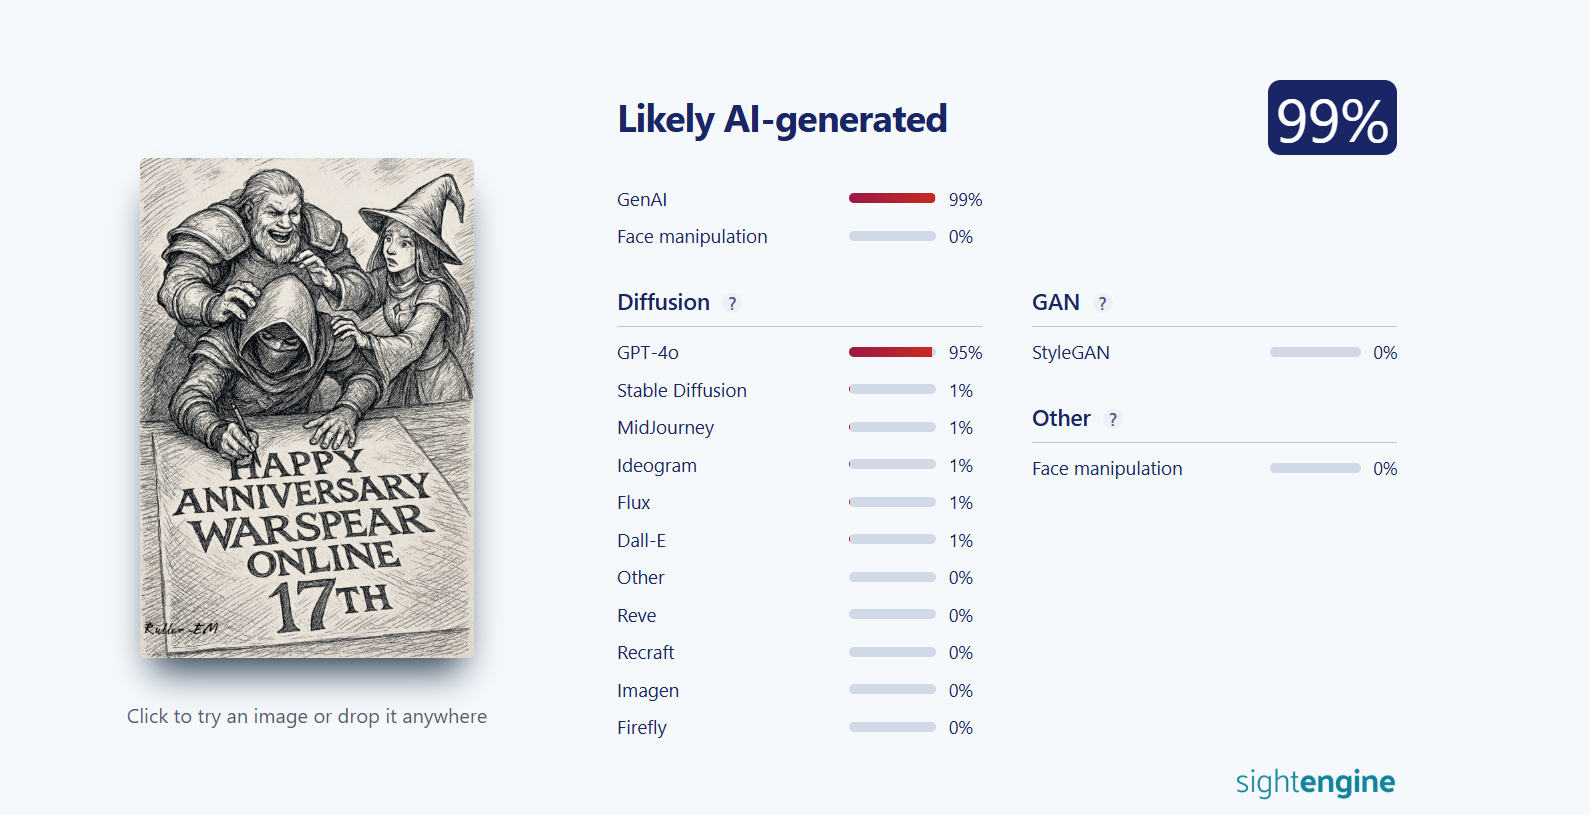Click the Dall-E row label
Viewport: 1590px width, 815px height.
[641, 540]
